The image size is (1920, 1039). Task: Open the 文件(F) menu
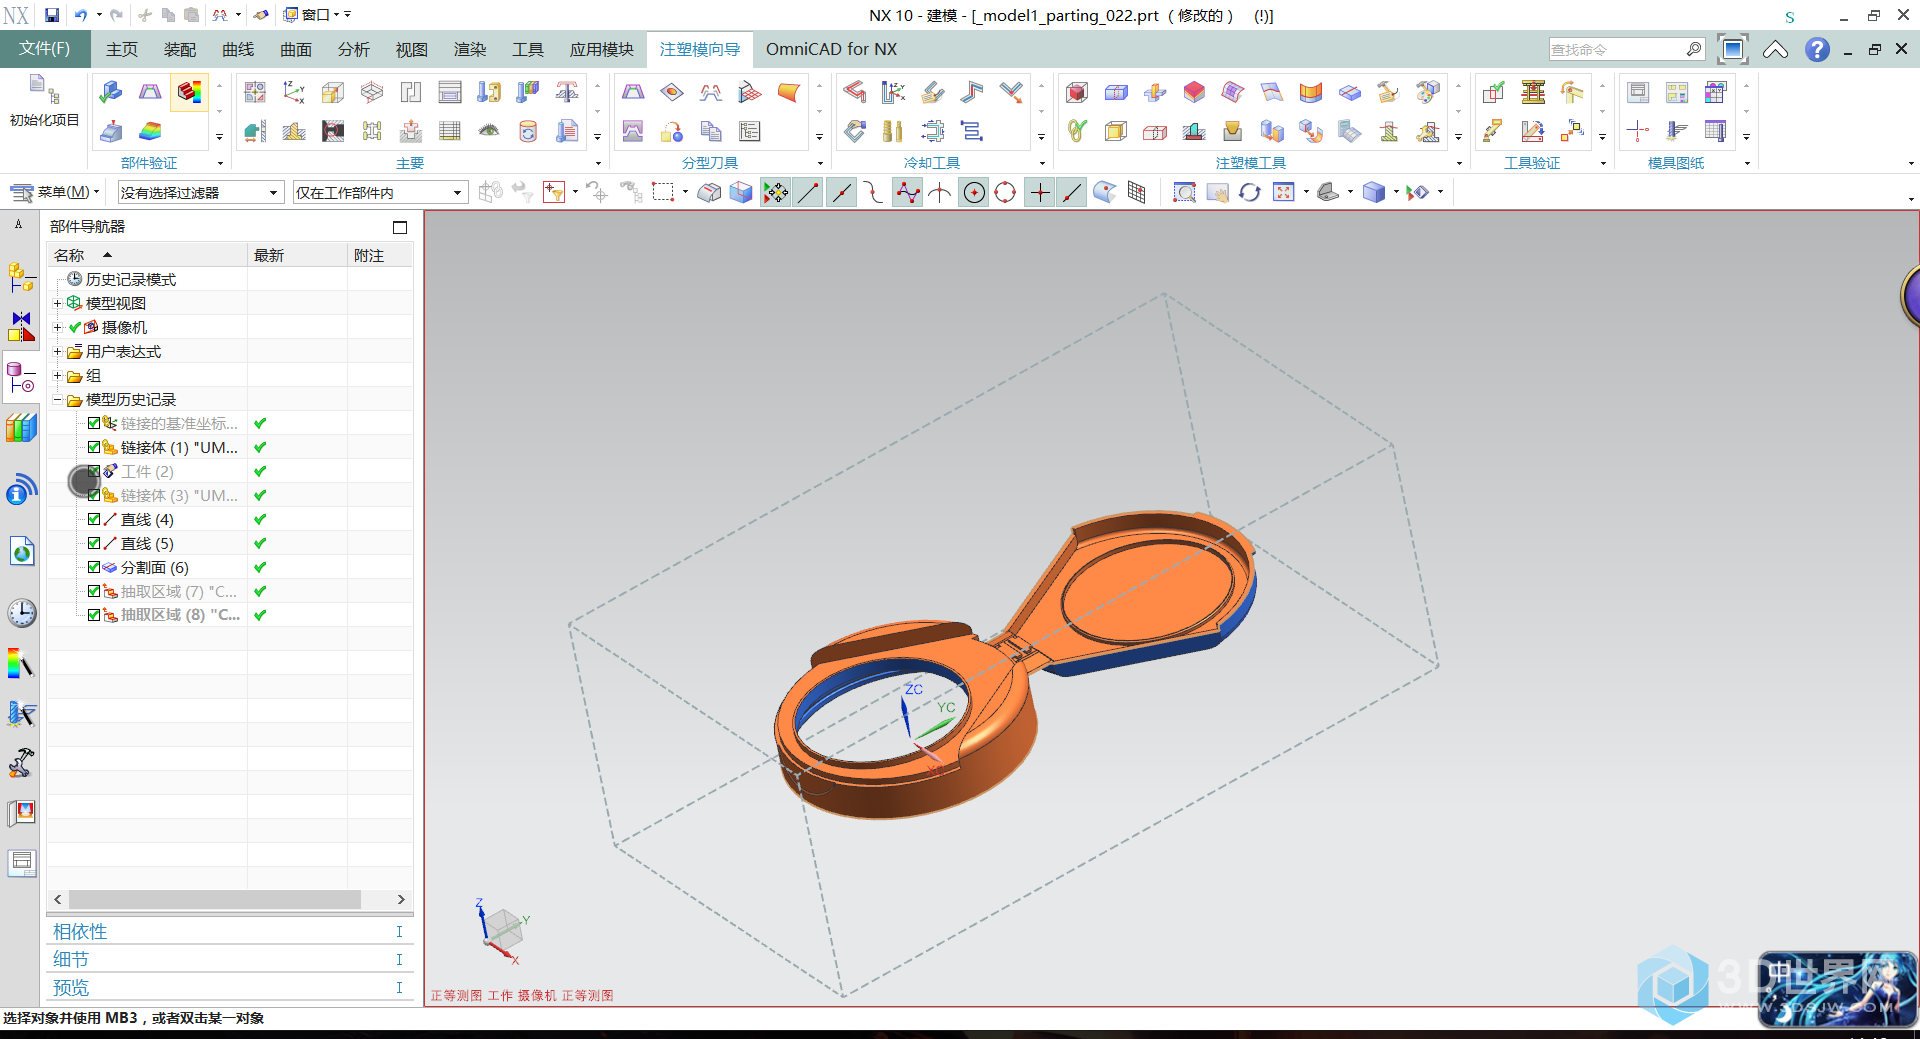coord(45,49)
